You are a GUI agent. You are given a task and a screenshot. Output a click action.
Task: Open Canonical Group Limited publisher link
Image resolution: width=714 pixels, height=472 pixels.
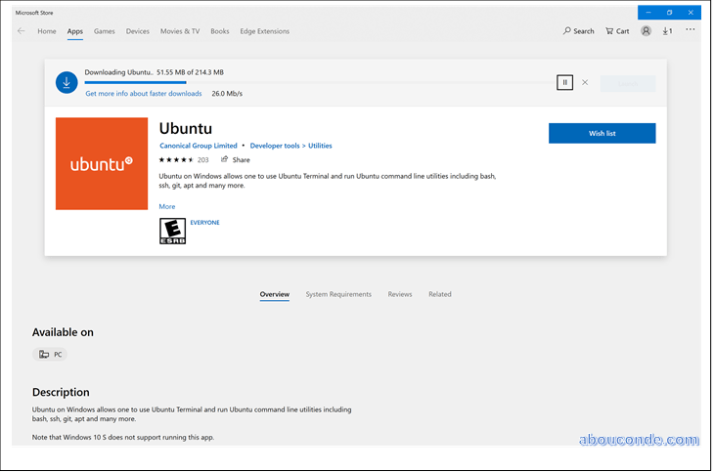pyautogui.click(x=198, y=146)
